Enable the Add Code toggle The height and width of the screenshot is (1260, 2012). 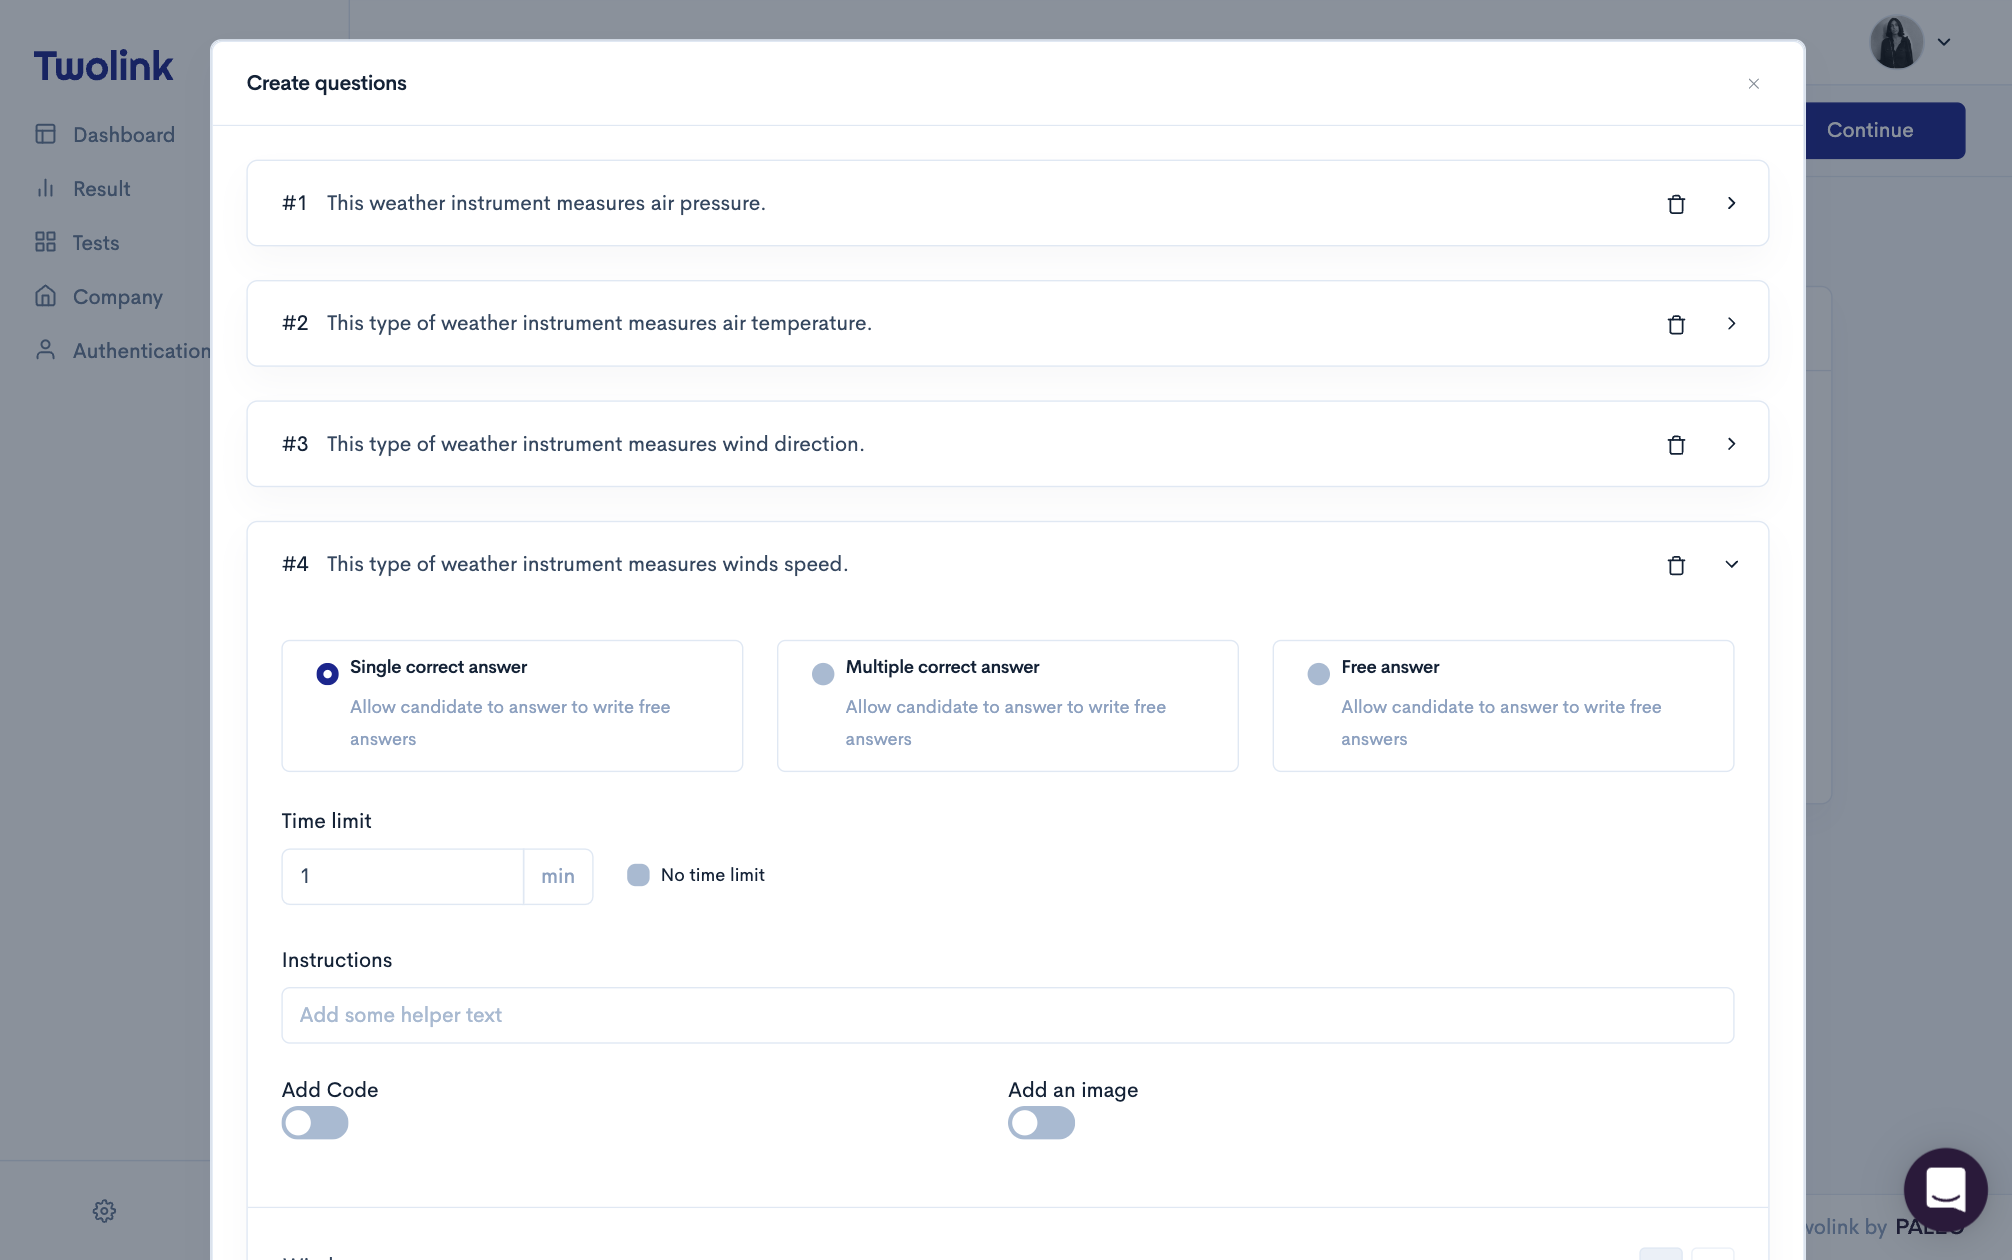(x=314, y=1123)
